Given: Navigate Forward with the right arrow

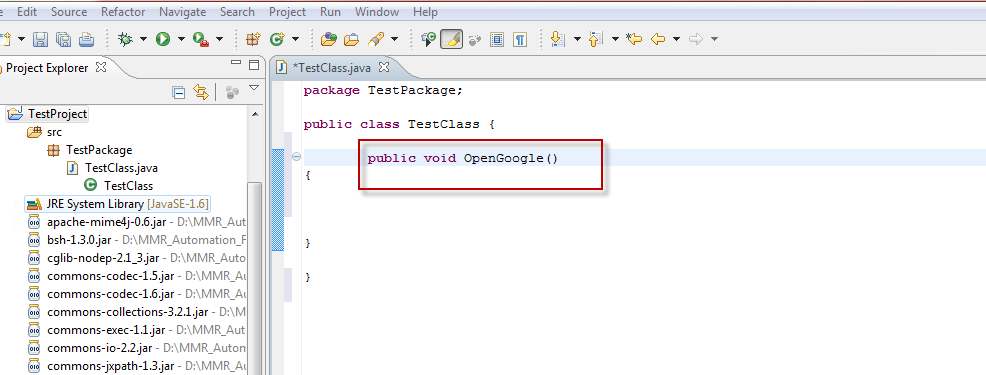Looking at the screenshot, I should coord(695,40).
